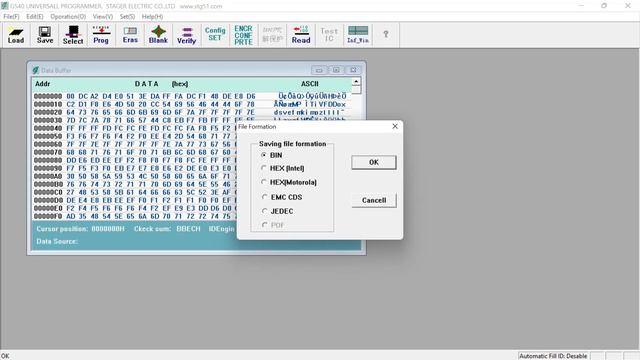Click the Save toolbar icon
Viewport: 640px width, 360px height.
coord(45,35)
